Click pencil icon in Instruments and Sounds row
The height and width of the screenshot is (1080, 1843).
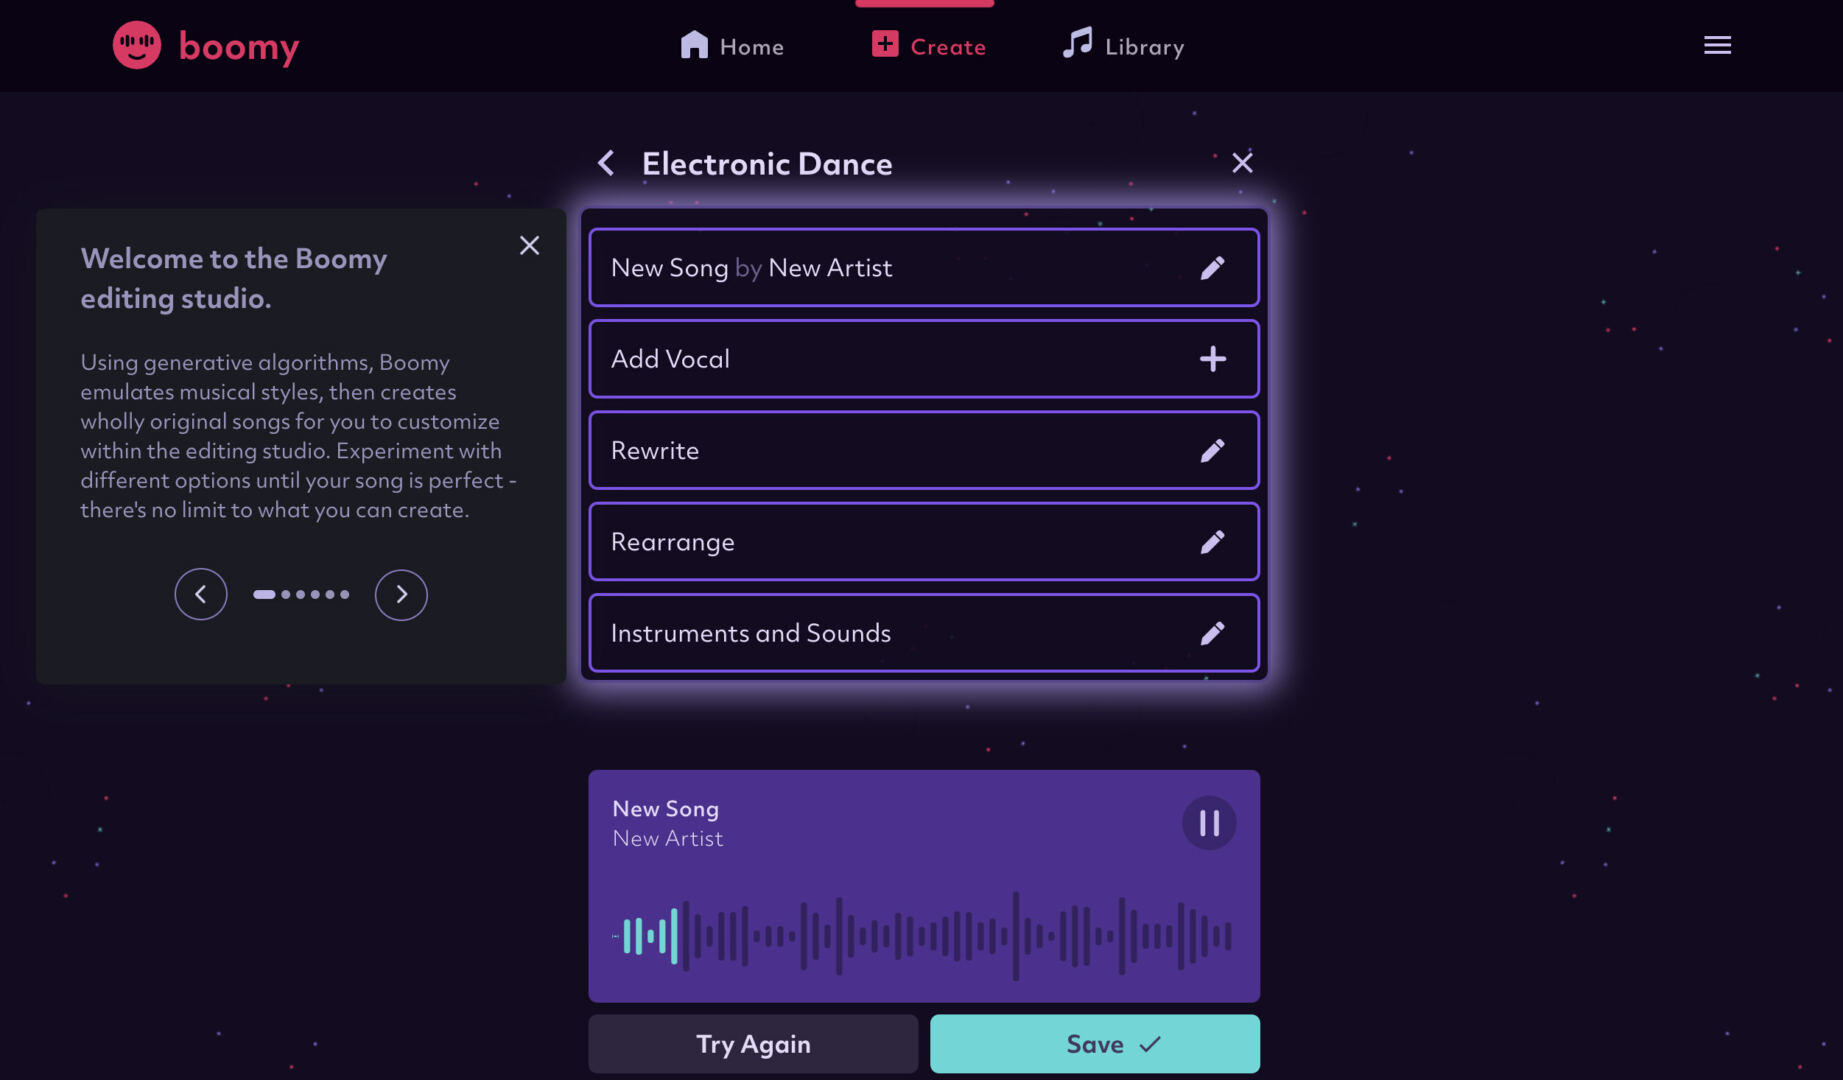pyautogui.click(x=1212, y=633)
